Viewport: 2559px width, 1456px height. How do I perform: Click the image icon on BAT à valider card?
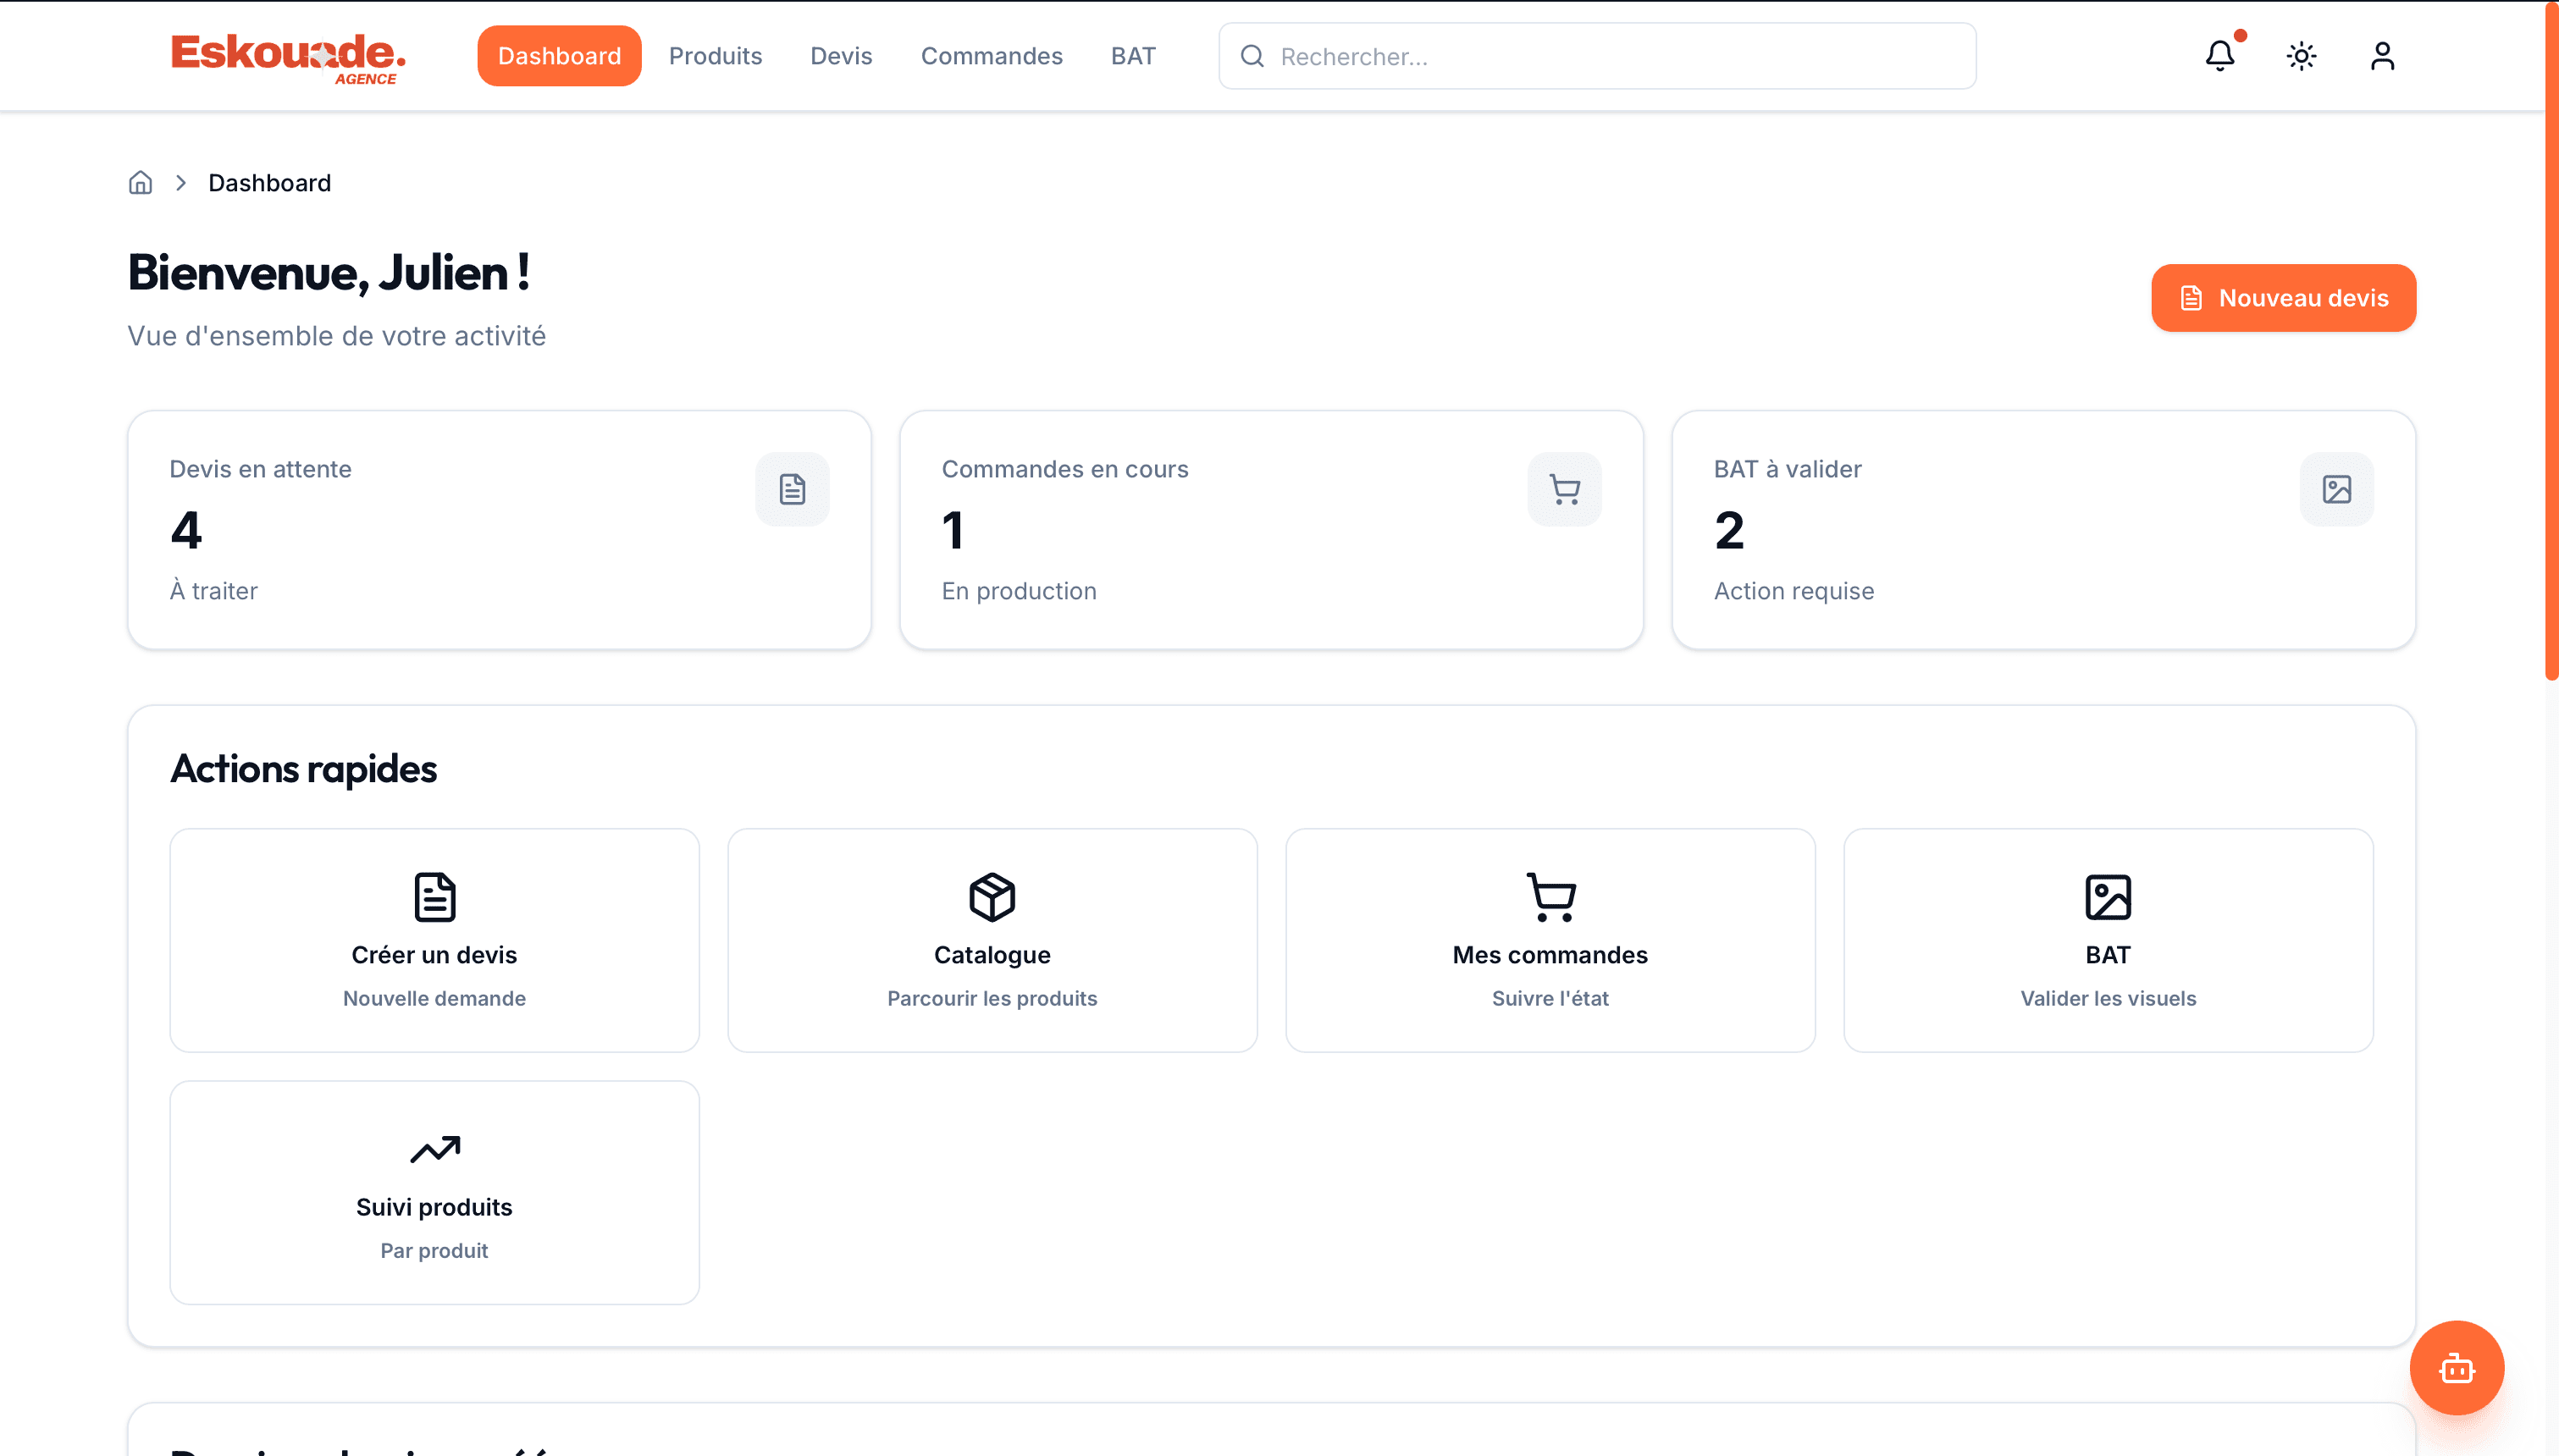click(2336, 489)
